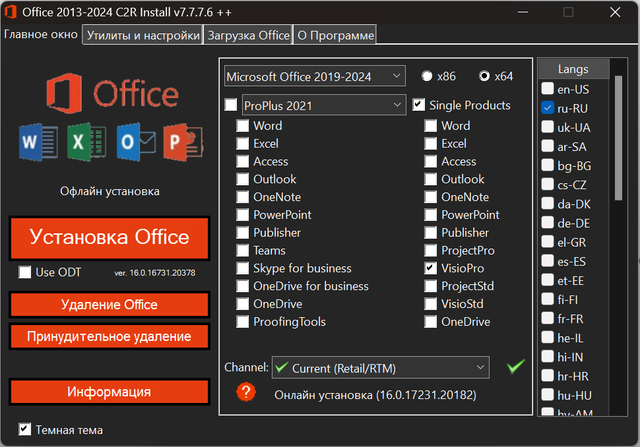The image size is (640, 447).
Task: Check the en-US language
Action: [547, 89]
